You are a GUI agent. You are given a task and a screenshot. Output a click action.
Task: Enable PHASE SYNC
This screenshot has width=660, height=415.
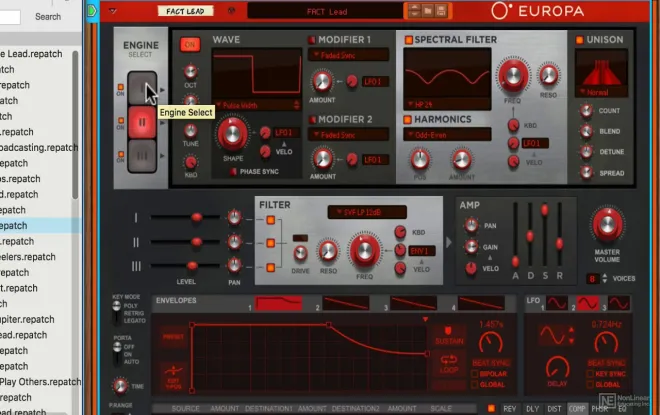click(x=233, y=172)
